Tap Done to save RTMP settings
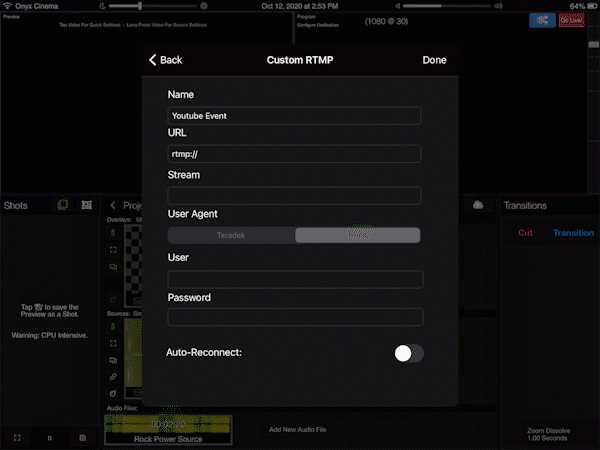600x450 pixels. 434,60
